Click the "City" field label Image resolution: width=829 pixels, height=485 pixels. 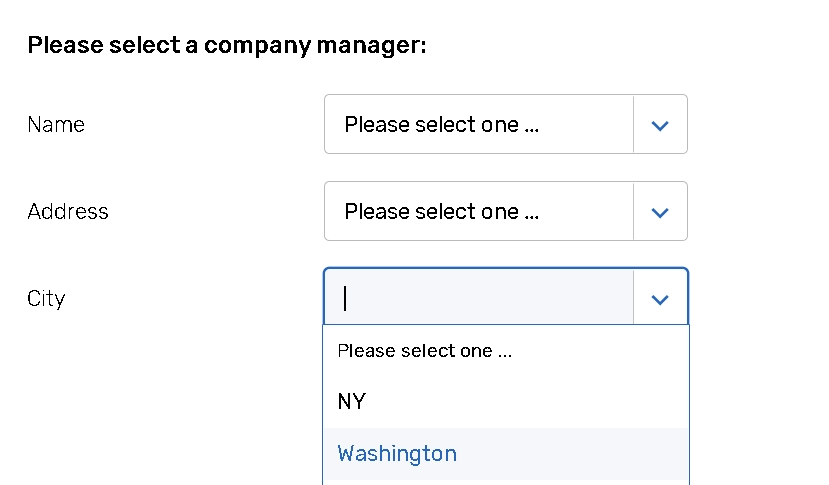tap(46, 299)
